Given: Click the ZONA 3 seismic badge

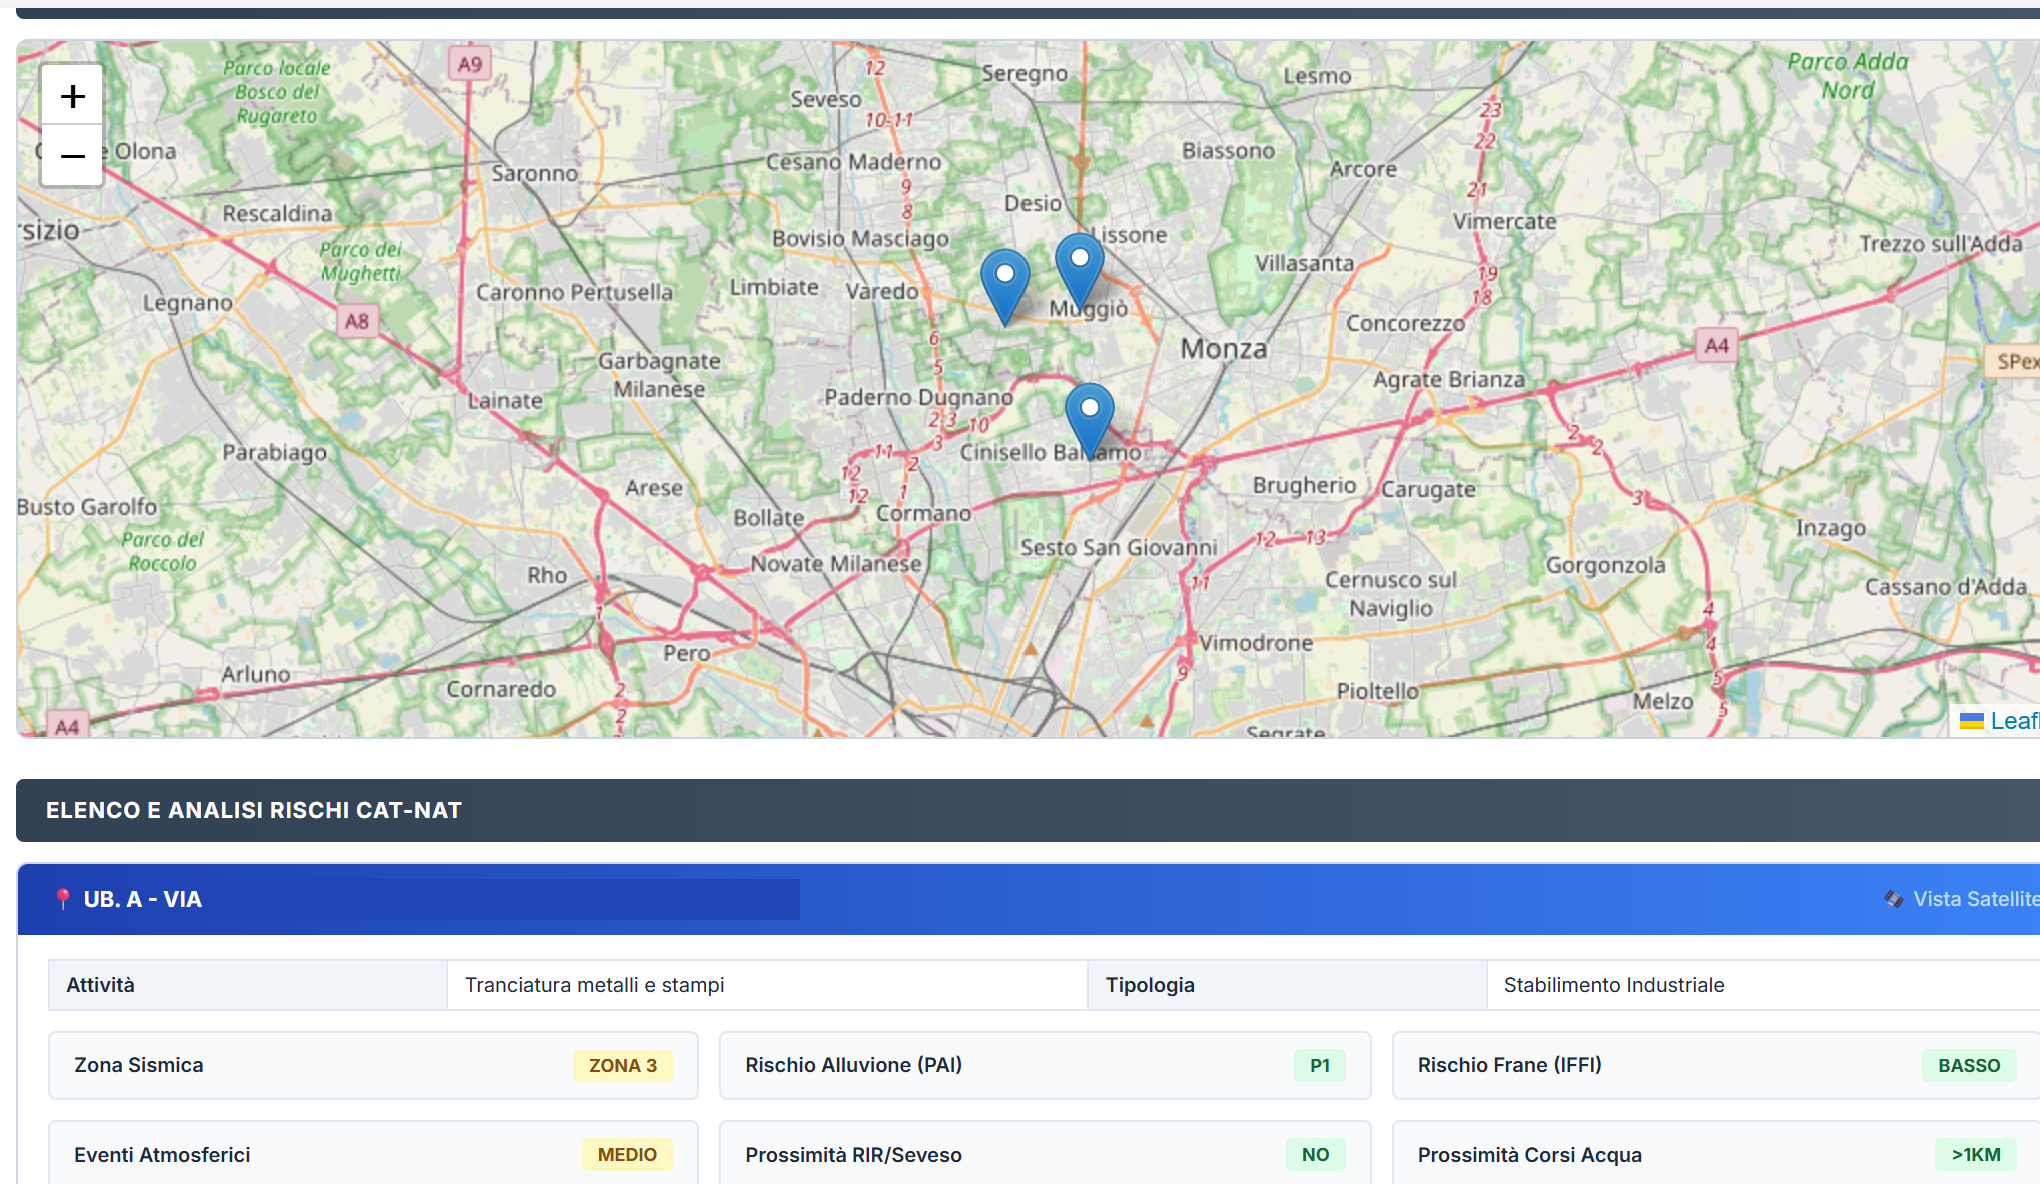Looking at the screenshot, I should pos(622,1065).
